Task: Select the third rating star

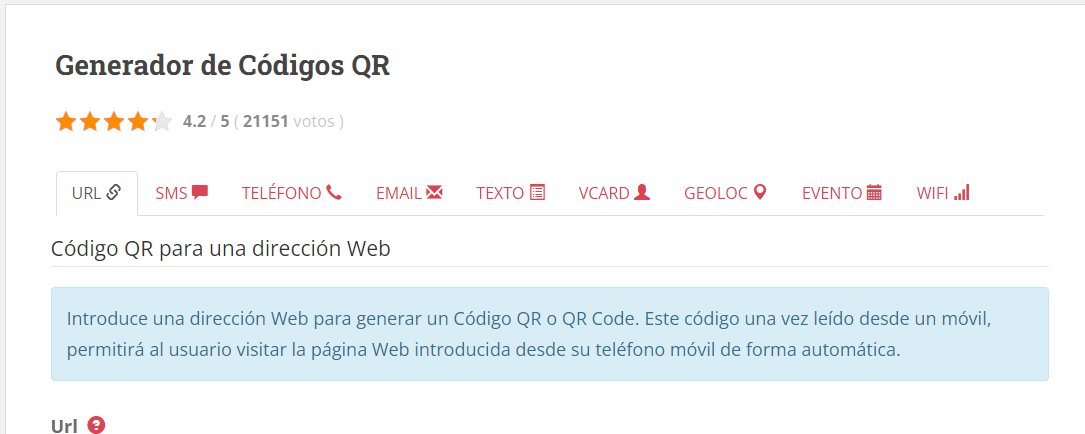Action: pyautogui.click(x=114, y=122)
